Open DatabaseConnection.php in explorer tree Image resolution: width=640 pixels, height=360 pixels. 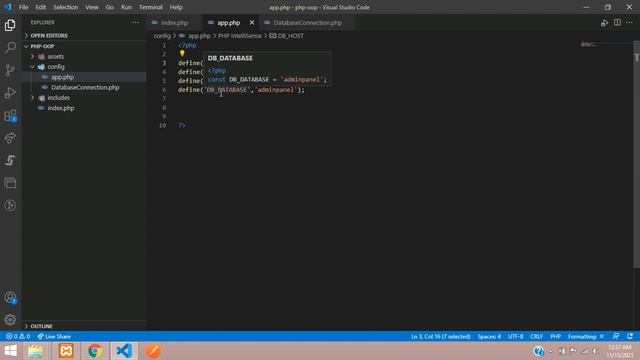point(85,87)
